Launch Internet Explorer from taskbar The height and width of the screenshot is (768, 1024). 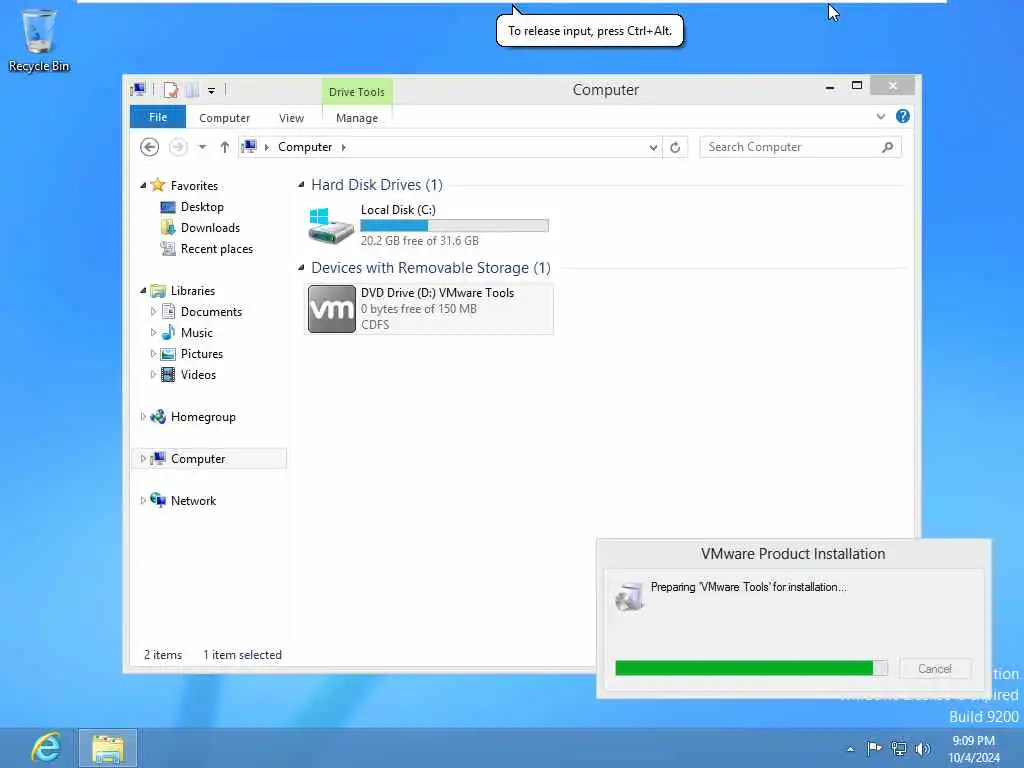coord(46,748)
